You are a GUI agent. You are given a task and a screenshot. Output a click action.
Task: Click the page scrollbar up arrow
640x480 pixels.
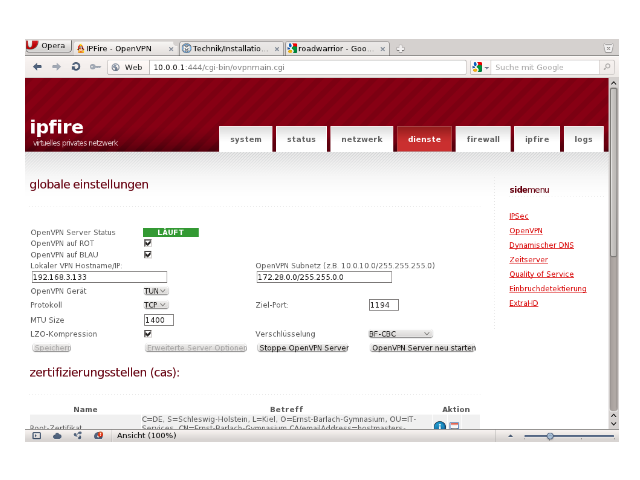click(613, 83)
